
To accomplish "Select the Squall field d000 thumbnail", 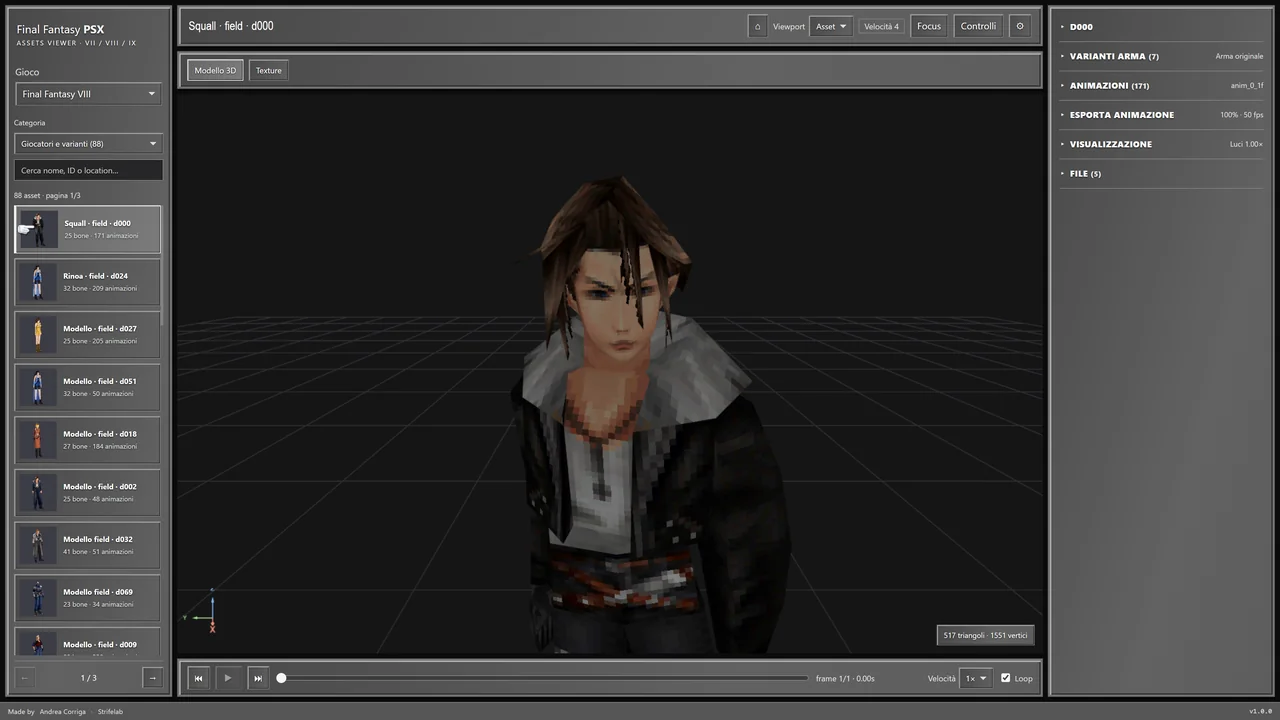I will coord(38,229).
